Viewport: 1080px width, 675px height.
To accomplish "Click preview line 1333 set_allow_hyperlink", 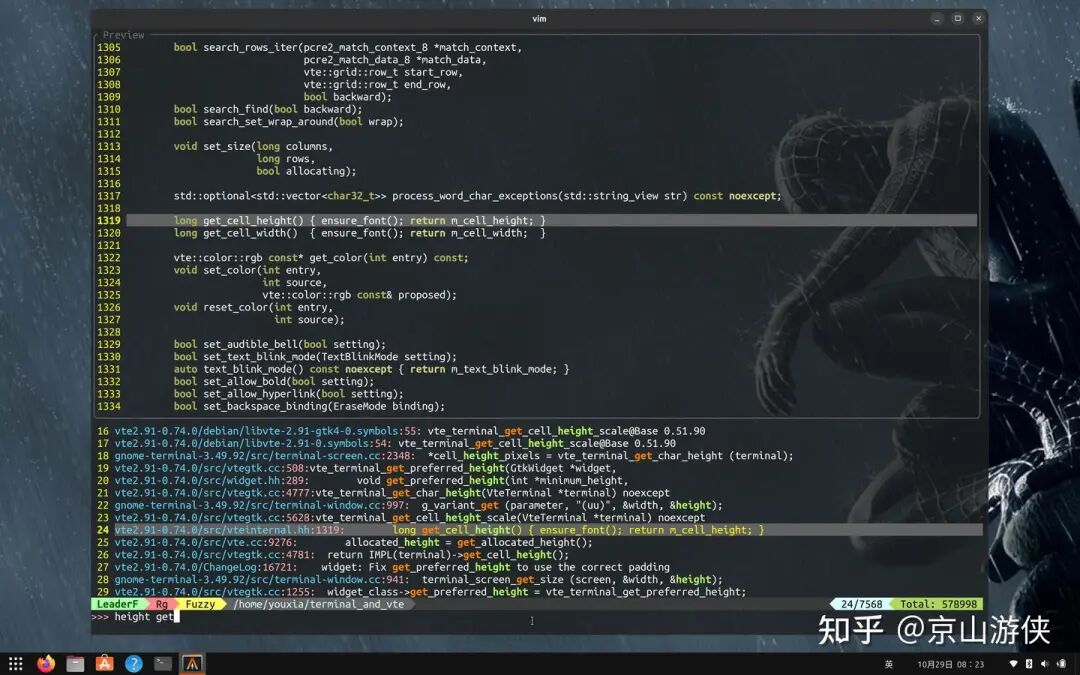I will click(289, 395).
